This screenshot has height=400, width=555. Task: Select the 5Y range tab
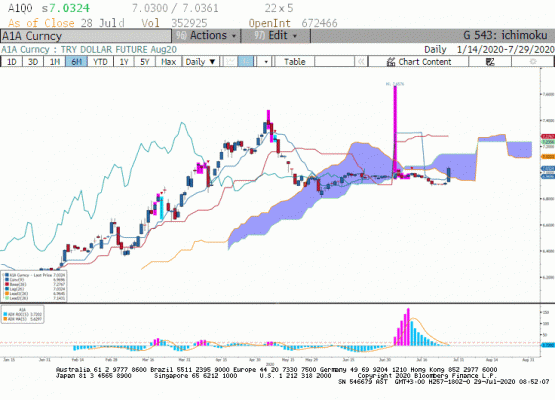145,62
